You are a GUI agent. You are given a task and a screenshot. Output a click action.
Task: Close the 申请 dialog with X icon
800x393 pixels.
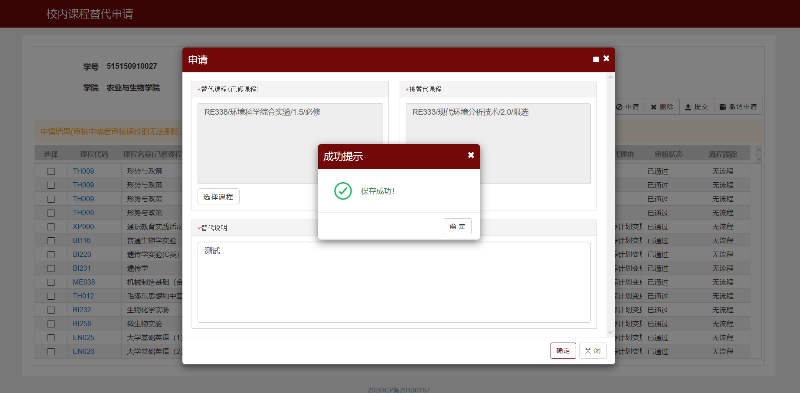click(606, 59)
